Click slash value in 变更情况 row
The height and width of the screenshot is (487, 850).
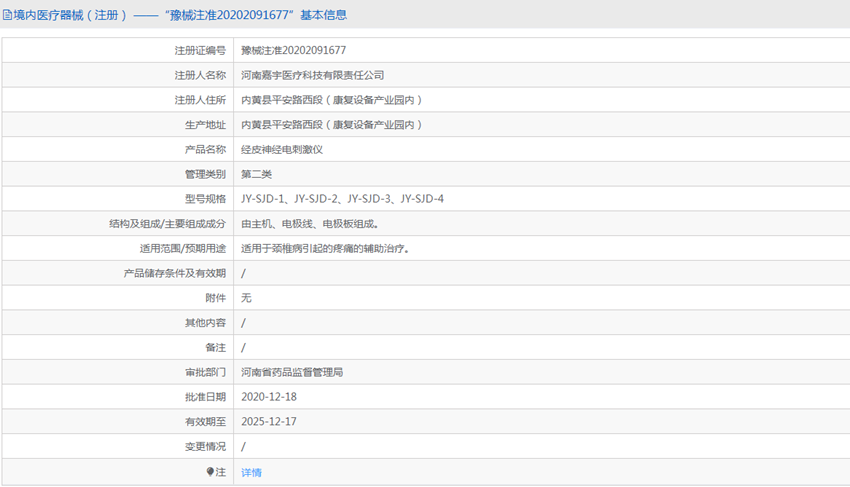click(x=243, y=446)
